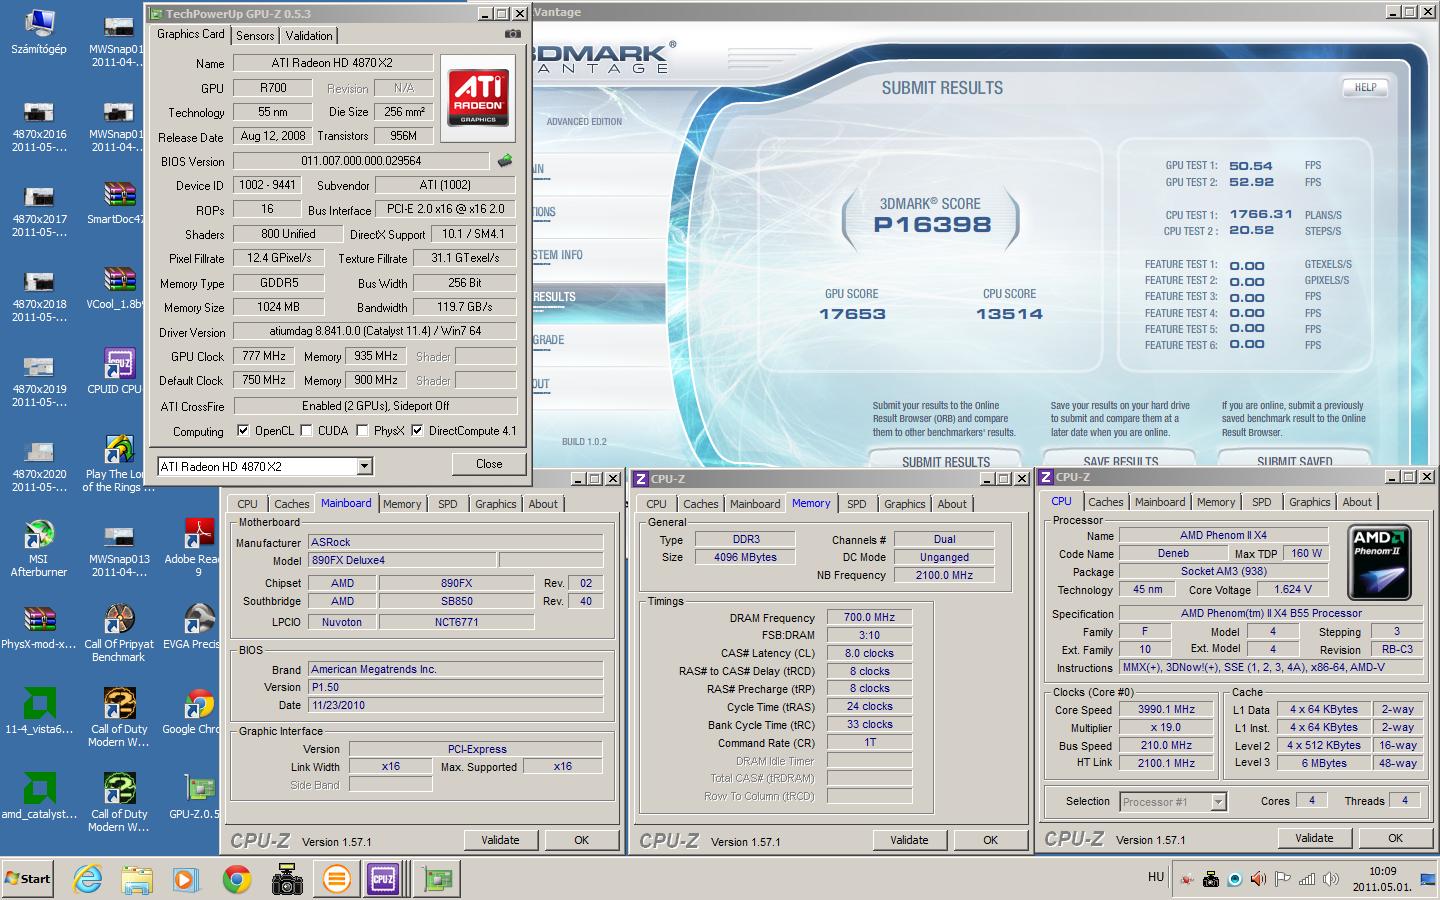Open the ATI Radeon HD 4870 X2 dropdown
Image resolution: width=1440 pixels, height=900 pixels.
coord(364,466)
